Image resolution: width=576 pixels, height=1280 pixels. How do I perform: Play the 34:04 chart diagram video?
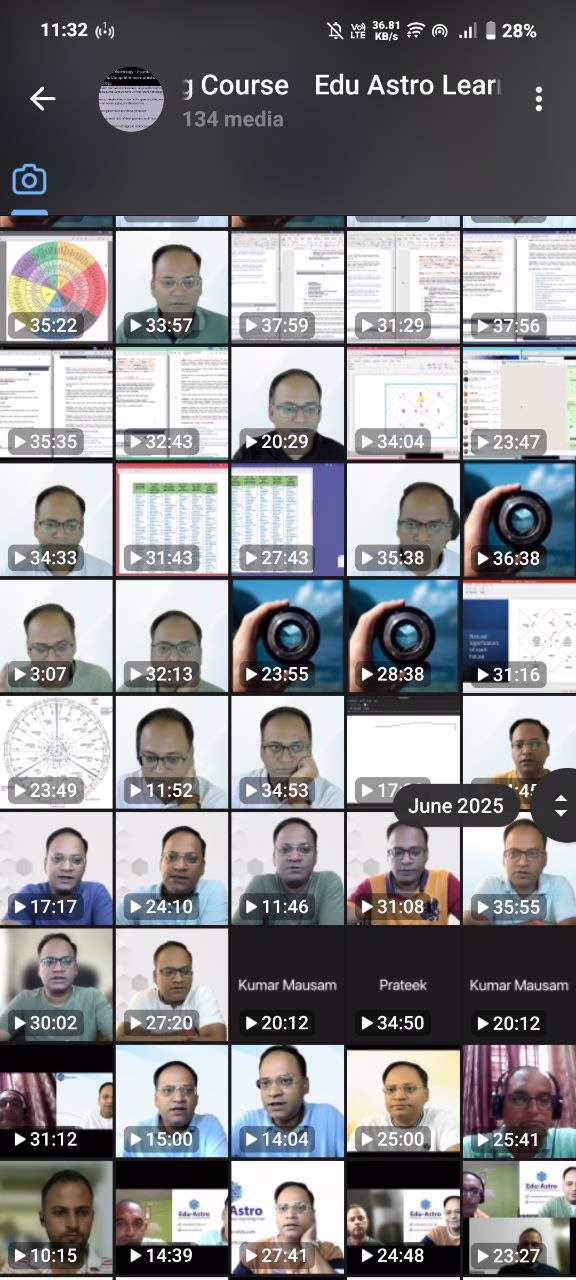[x=404, y=403]
